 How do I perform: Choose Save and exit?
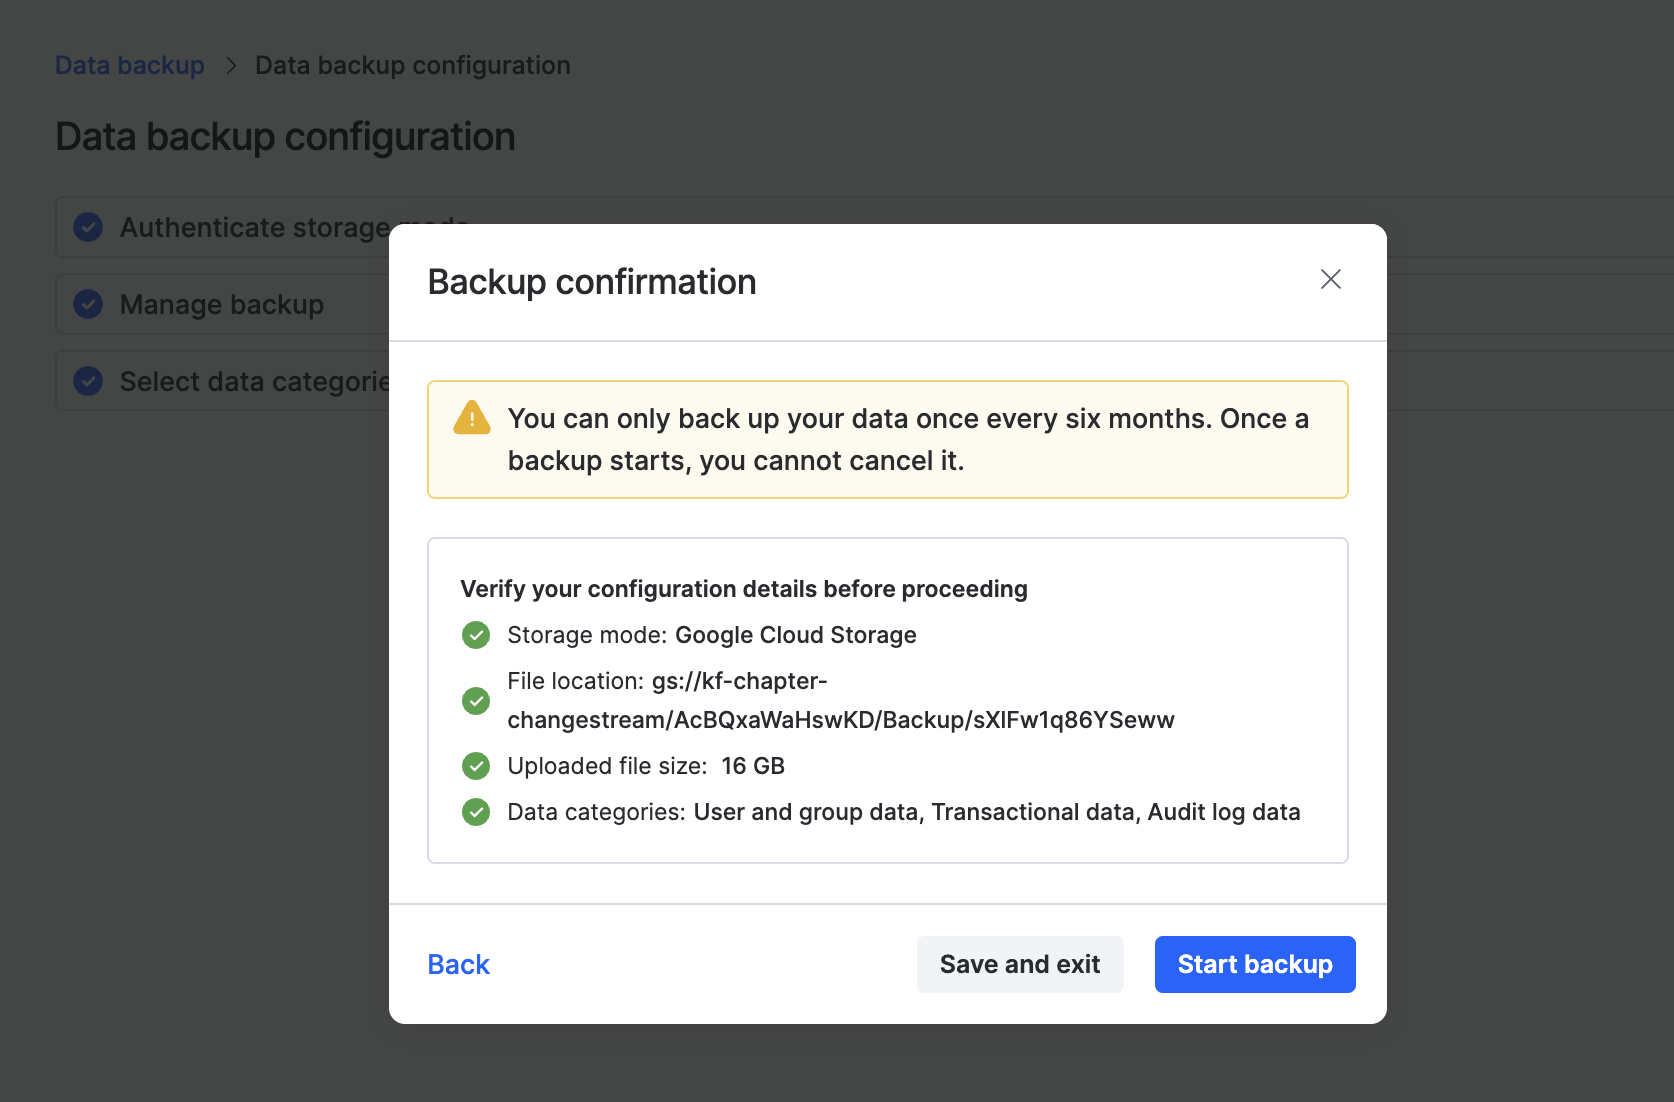(x=1020, y=964)
